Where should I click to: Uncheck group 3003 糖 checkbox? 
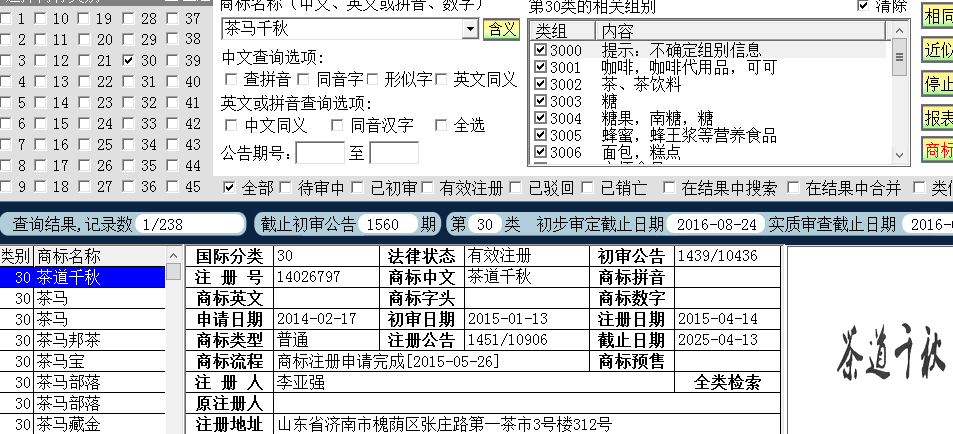coord(540,100)
